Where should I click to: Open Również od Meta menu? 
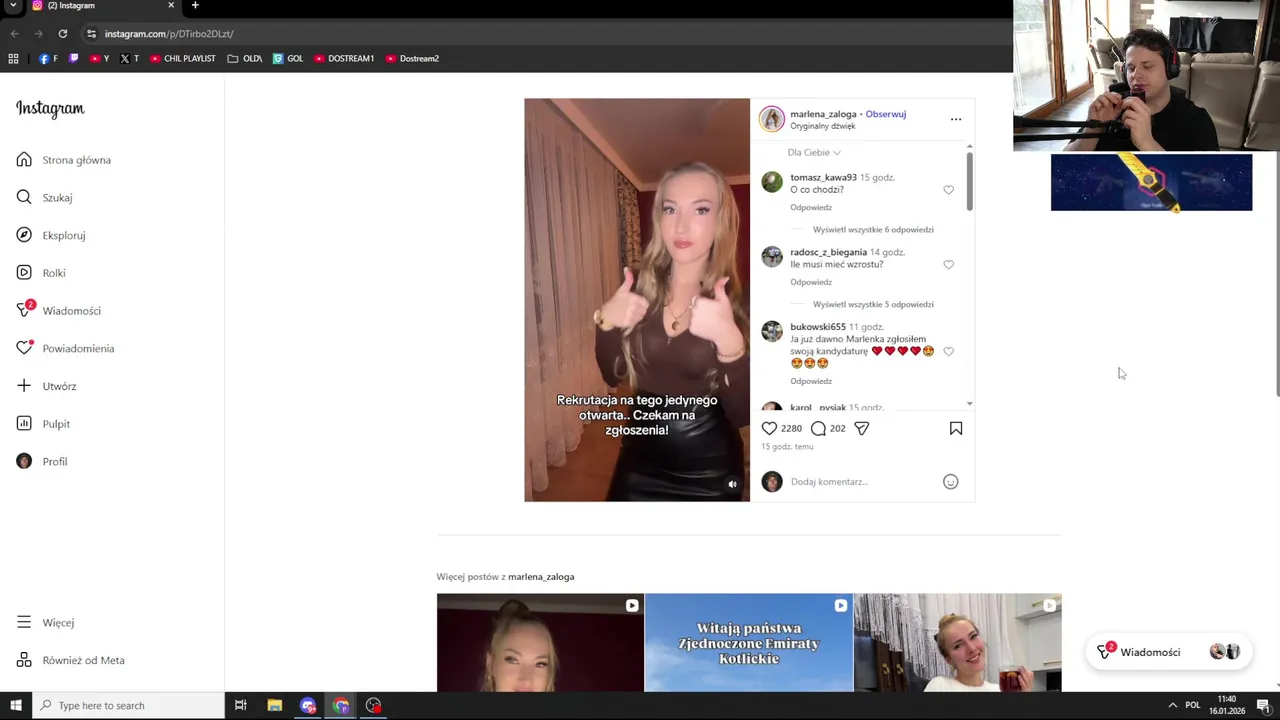70,660
